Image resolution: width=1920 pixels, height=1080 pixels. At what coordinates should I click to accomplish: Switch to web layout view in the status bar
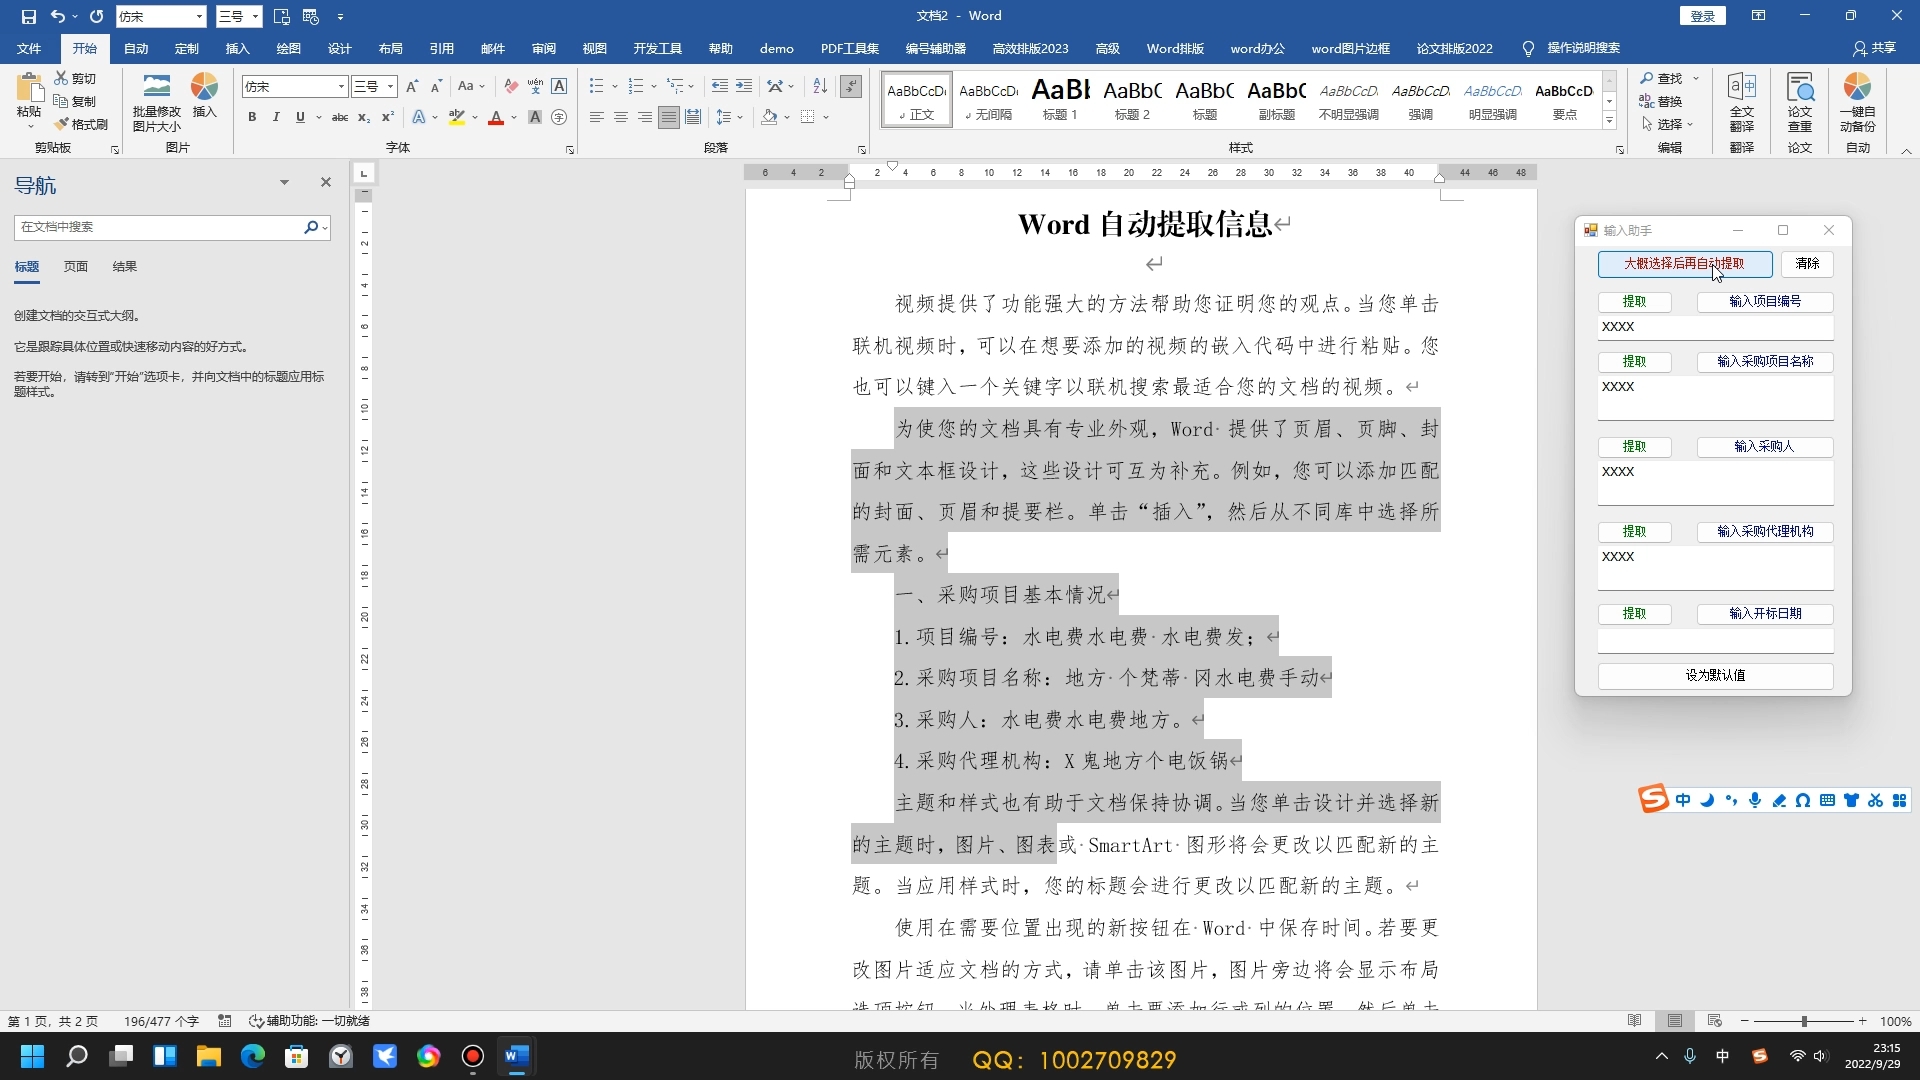coord(1715,1021)
